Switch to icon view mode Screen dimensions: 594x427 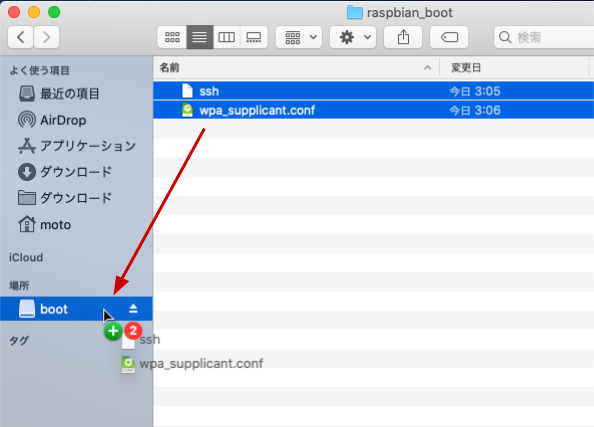click(x=172, y=37)
